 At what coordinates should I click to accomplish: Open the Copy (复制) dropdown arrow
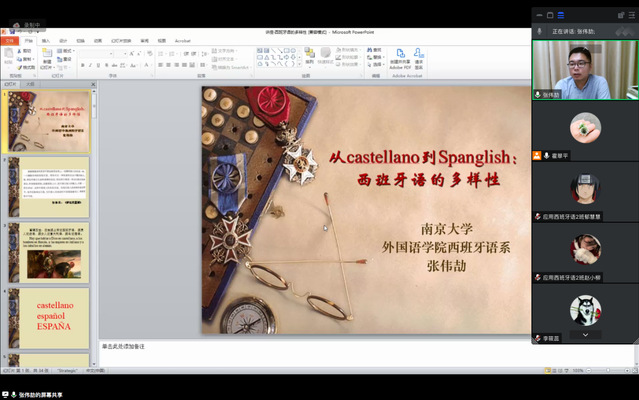click(34, 59)
